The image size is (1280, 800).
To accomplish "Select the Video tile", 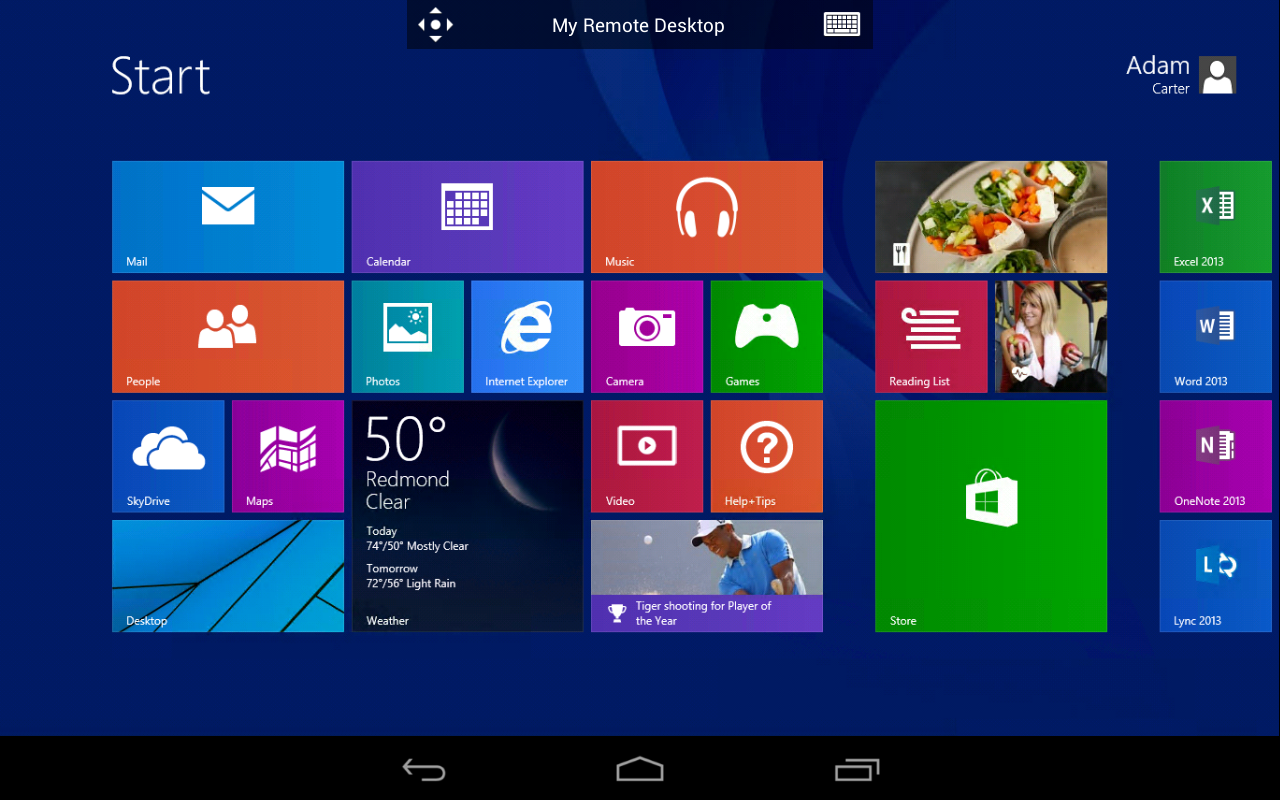I will [647, 456].
